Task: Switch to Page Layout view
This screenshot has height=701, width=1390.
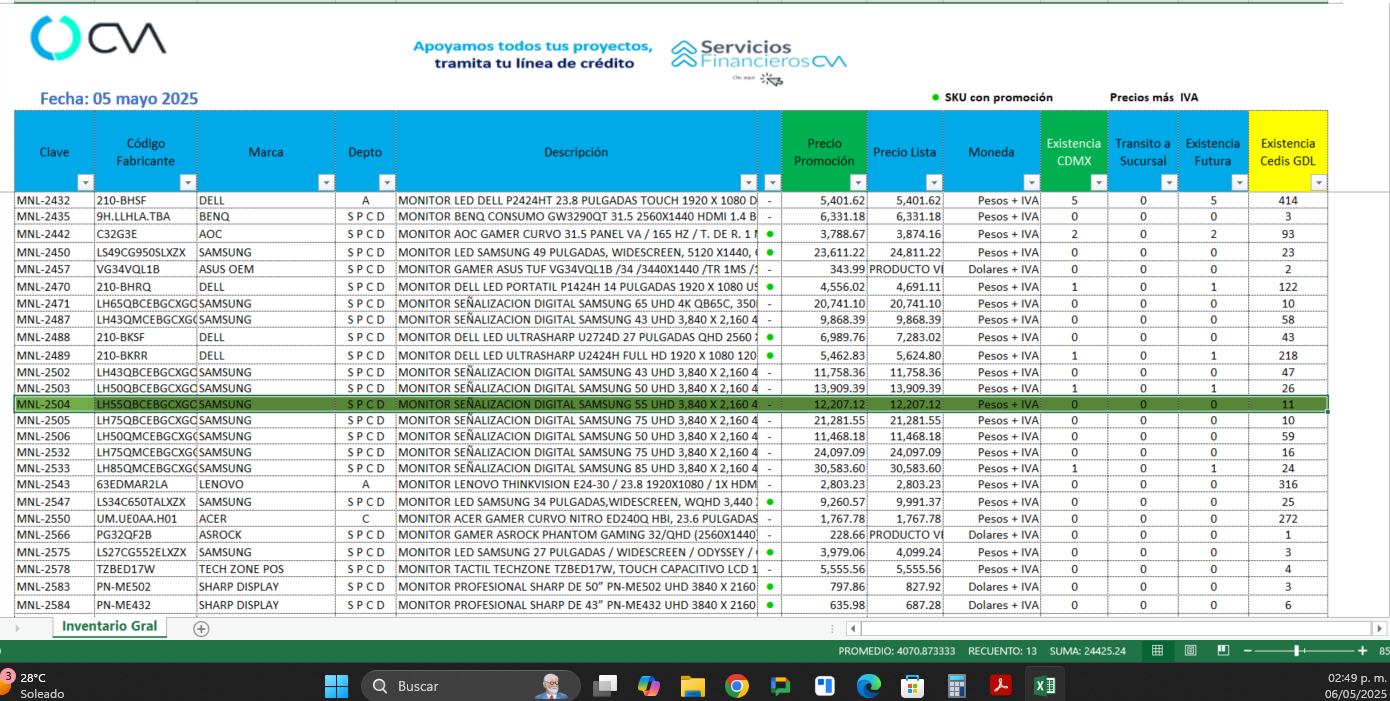Action: (x=1190, y=651)
